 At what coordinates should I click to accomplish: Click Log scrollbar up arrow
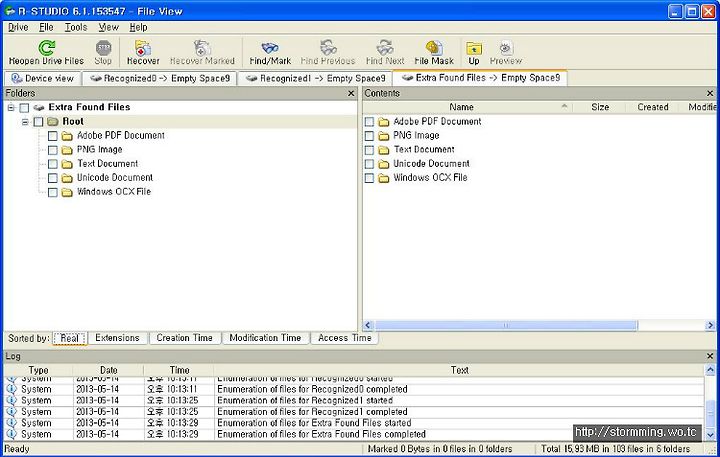click(x=710, y=370)
